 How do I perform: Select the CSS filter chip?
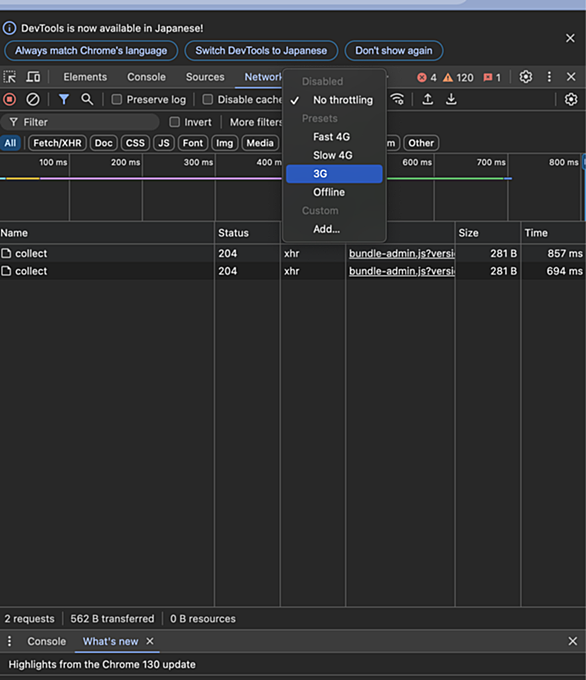pos(135,143)
